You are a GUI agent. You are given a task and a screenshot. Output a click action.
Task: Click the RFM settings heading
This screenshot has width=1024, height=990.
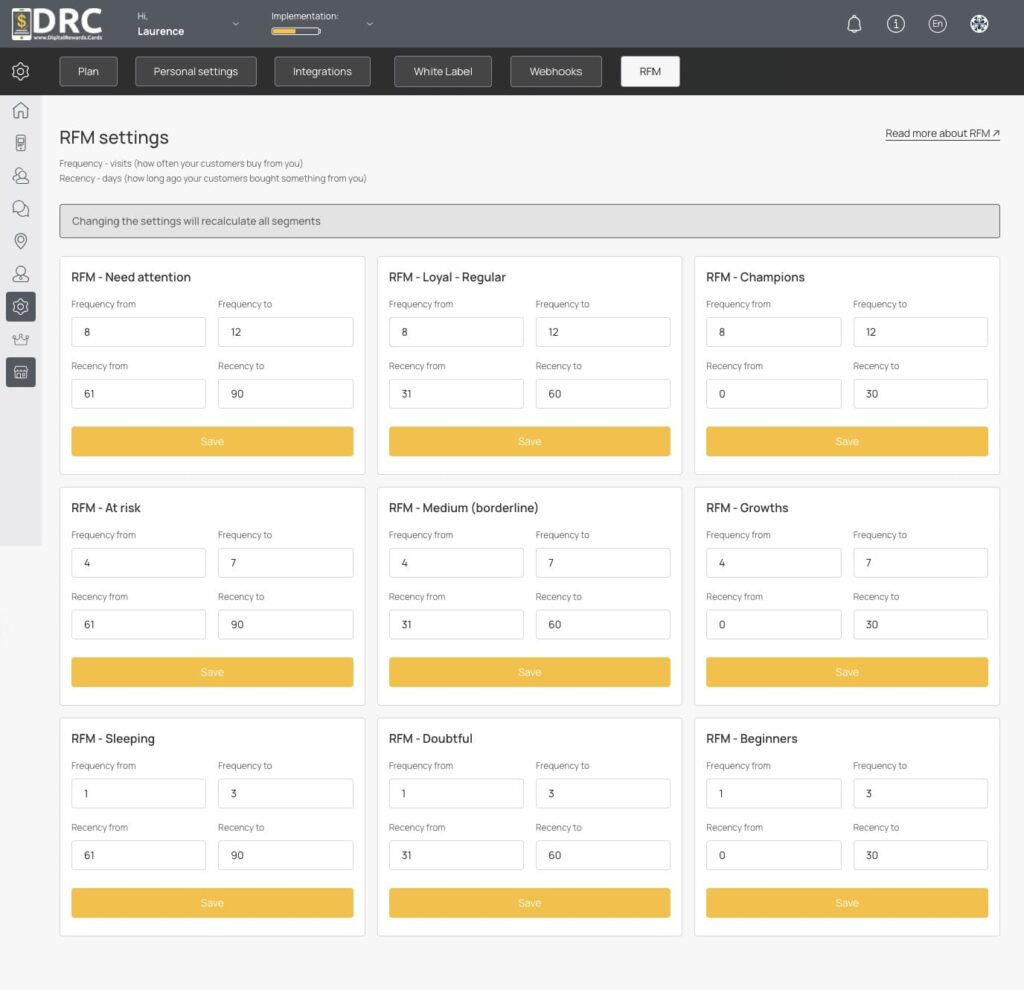(114, 137)
